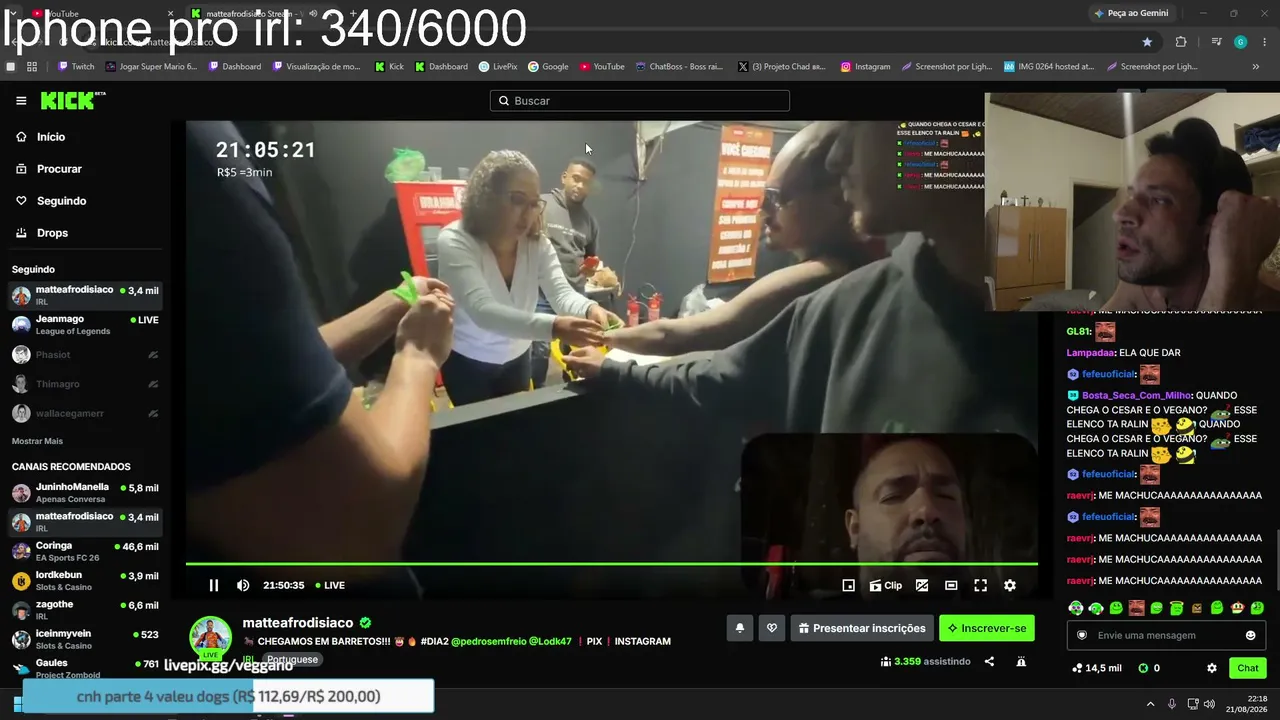Open the PIX link in stream title
The height and width of the screenshot is (720, 1280).
(x=594, y=641)
